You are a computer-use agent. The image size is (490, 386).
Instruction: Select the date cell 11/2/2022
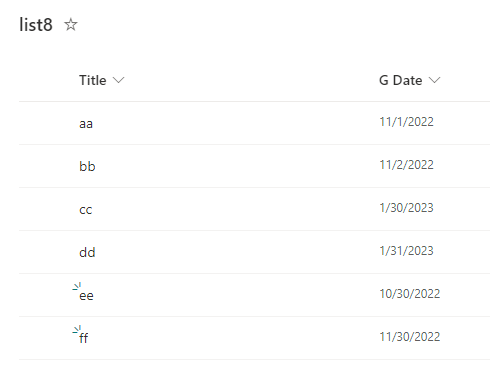406,165
